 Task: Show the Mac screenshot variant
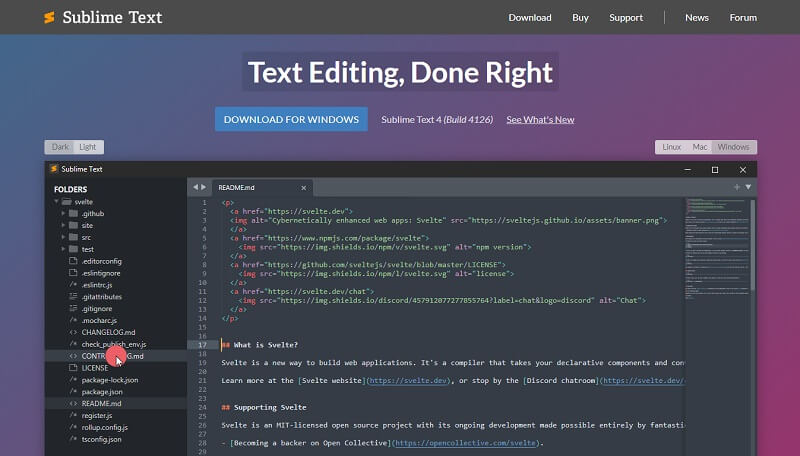(699, 147)
